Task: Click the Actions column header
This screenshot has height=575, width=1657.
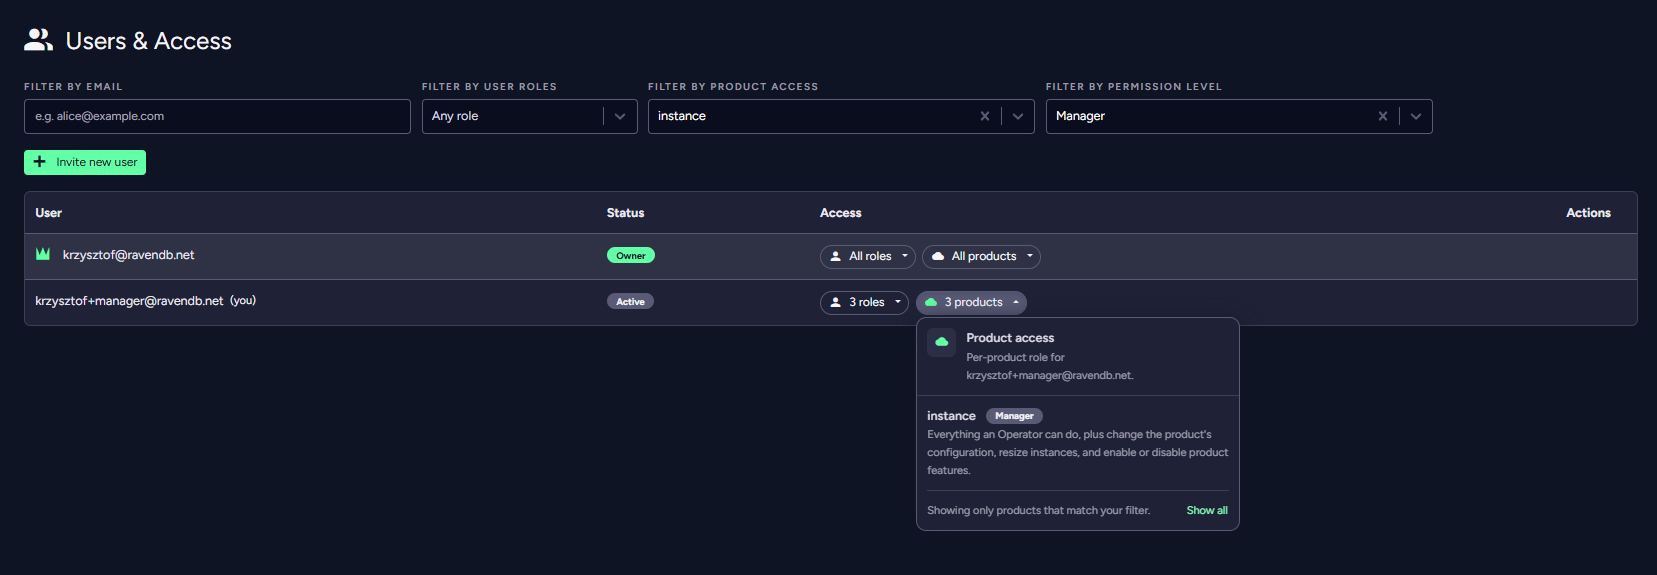Action: point(1588,213)
